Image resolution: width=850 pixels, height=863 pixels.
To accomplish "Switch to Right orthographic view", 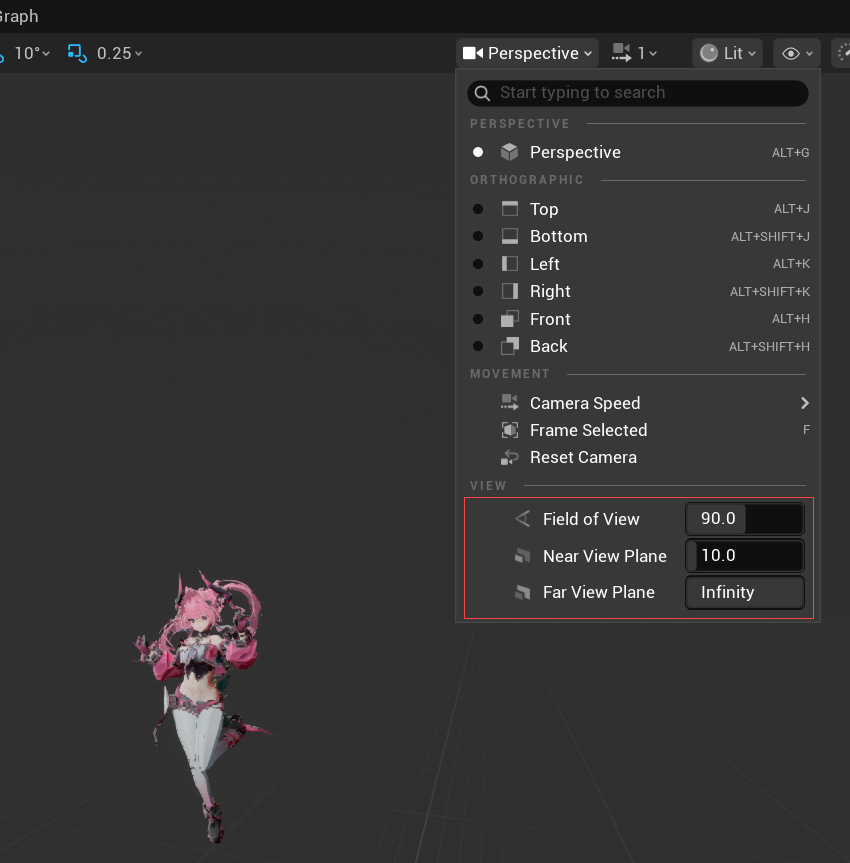I will coord(638,291).
